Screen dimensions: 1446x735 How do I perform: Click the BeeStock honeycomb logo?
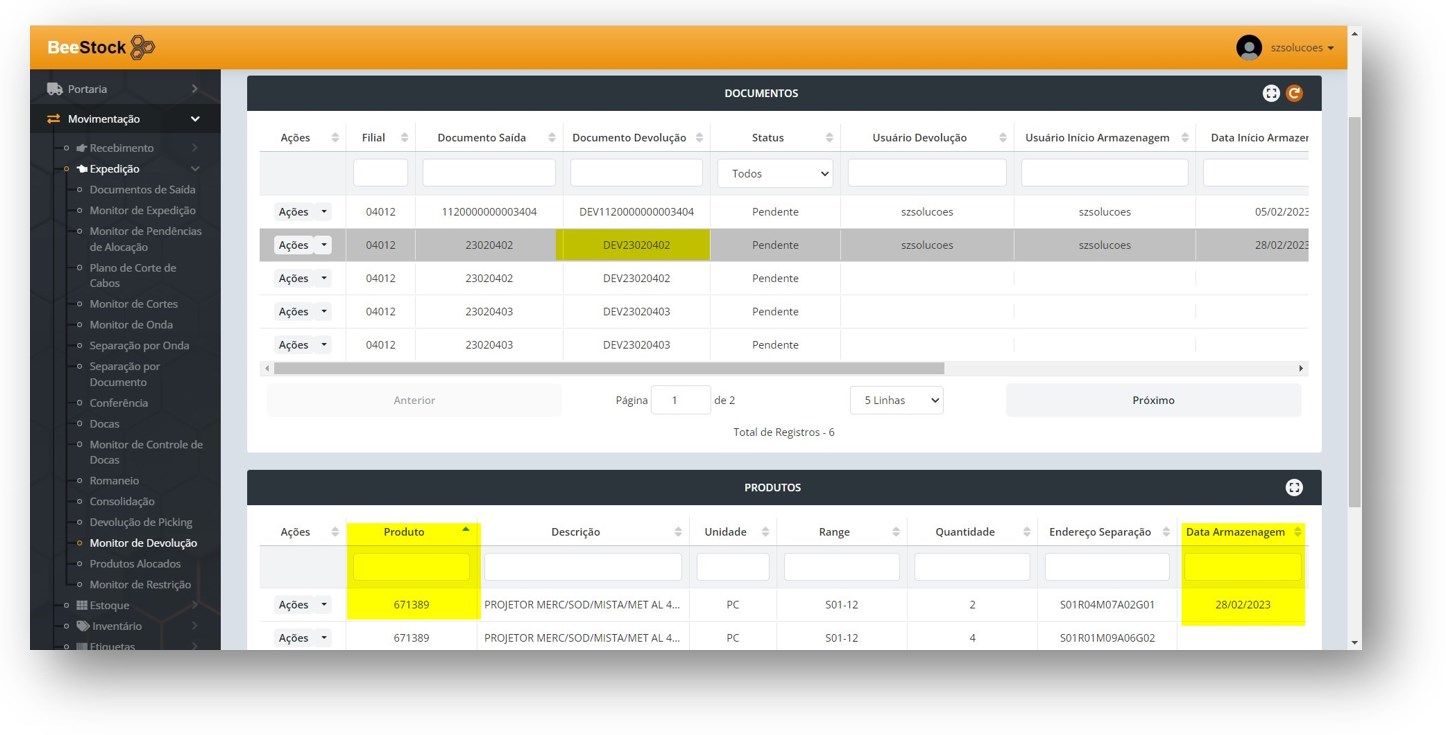point(142,47)
